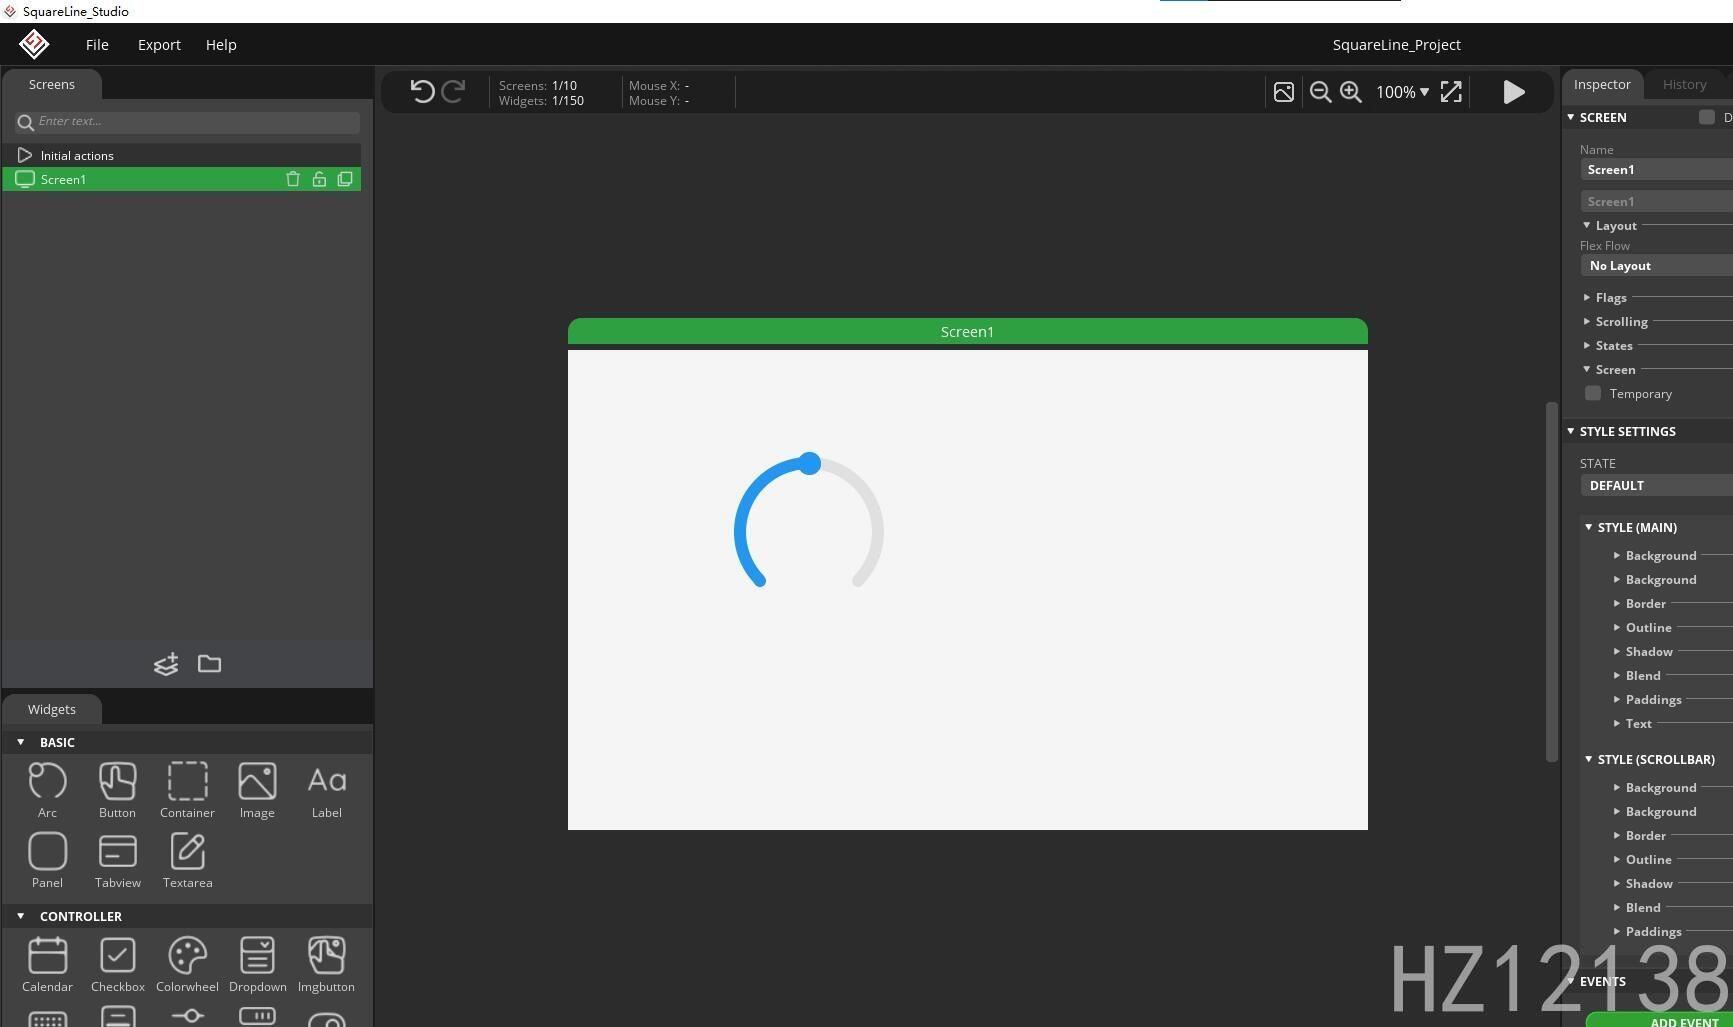Select the Label widget
Viewport: 1733px width, 1027px height.
(327, 790)
